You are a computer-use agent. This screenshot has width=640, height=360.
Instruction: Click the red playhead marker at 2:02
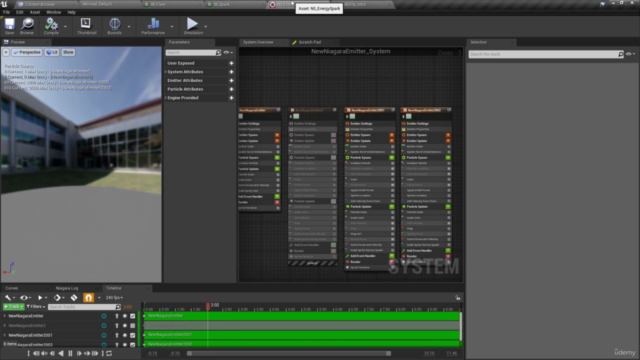(x=208, y=306)
